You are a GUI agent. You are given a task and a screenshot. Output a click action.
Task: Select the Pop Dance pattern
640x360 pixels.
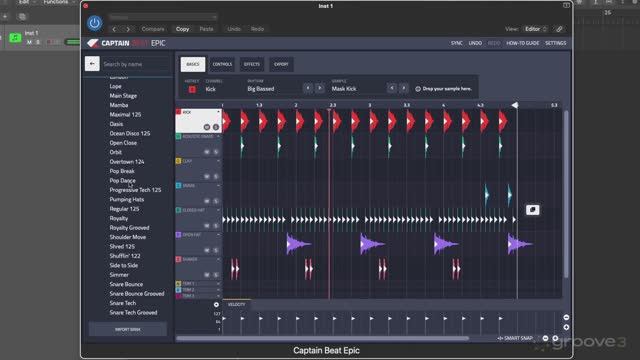click(122, 180)
